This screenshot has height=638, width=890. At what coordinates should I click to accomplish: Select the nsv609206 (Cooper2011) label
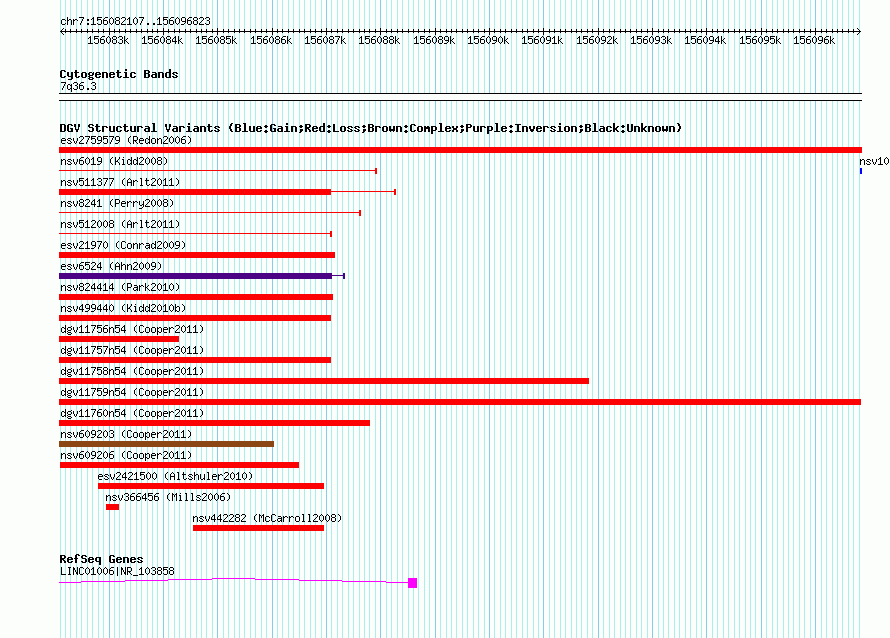coord(126,455)
